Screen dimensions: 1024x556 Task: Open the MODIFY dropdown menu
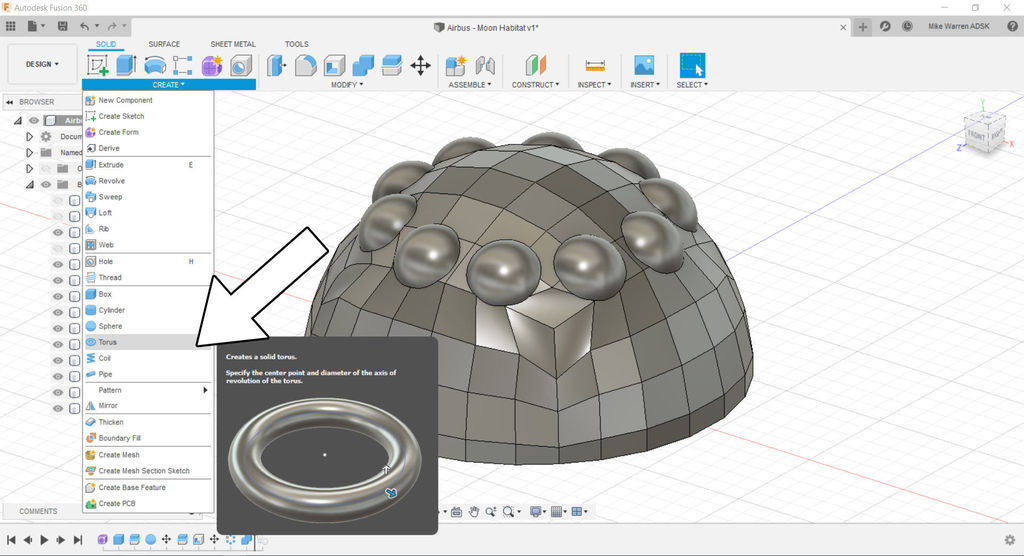tap(346, 85)
